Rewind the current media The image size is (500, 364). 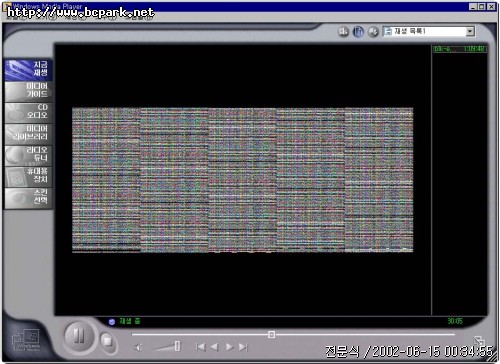(x=215, y=347)
